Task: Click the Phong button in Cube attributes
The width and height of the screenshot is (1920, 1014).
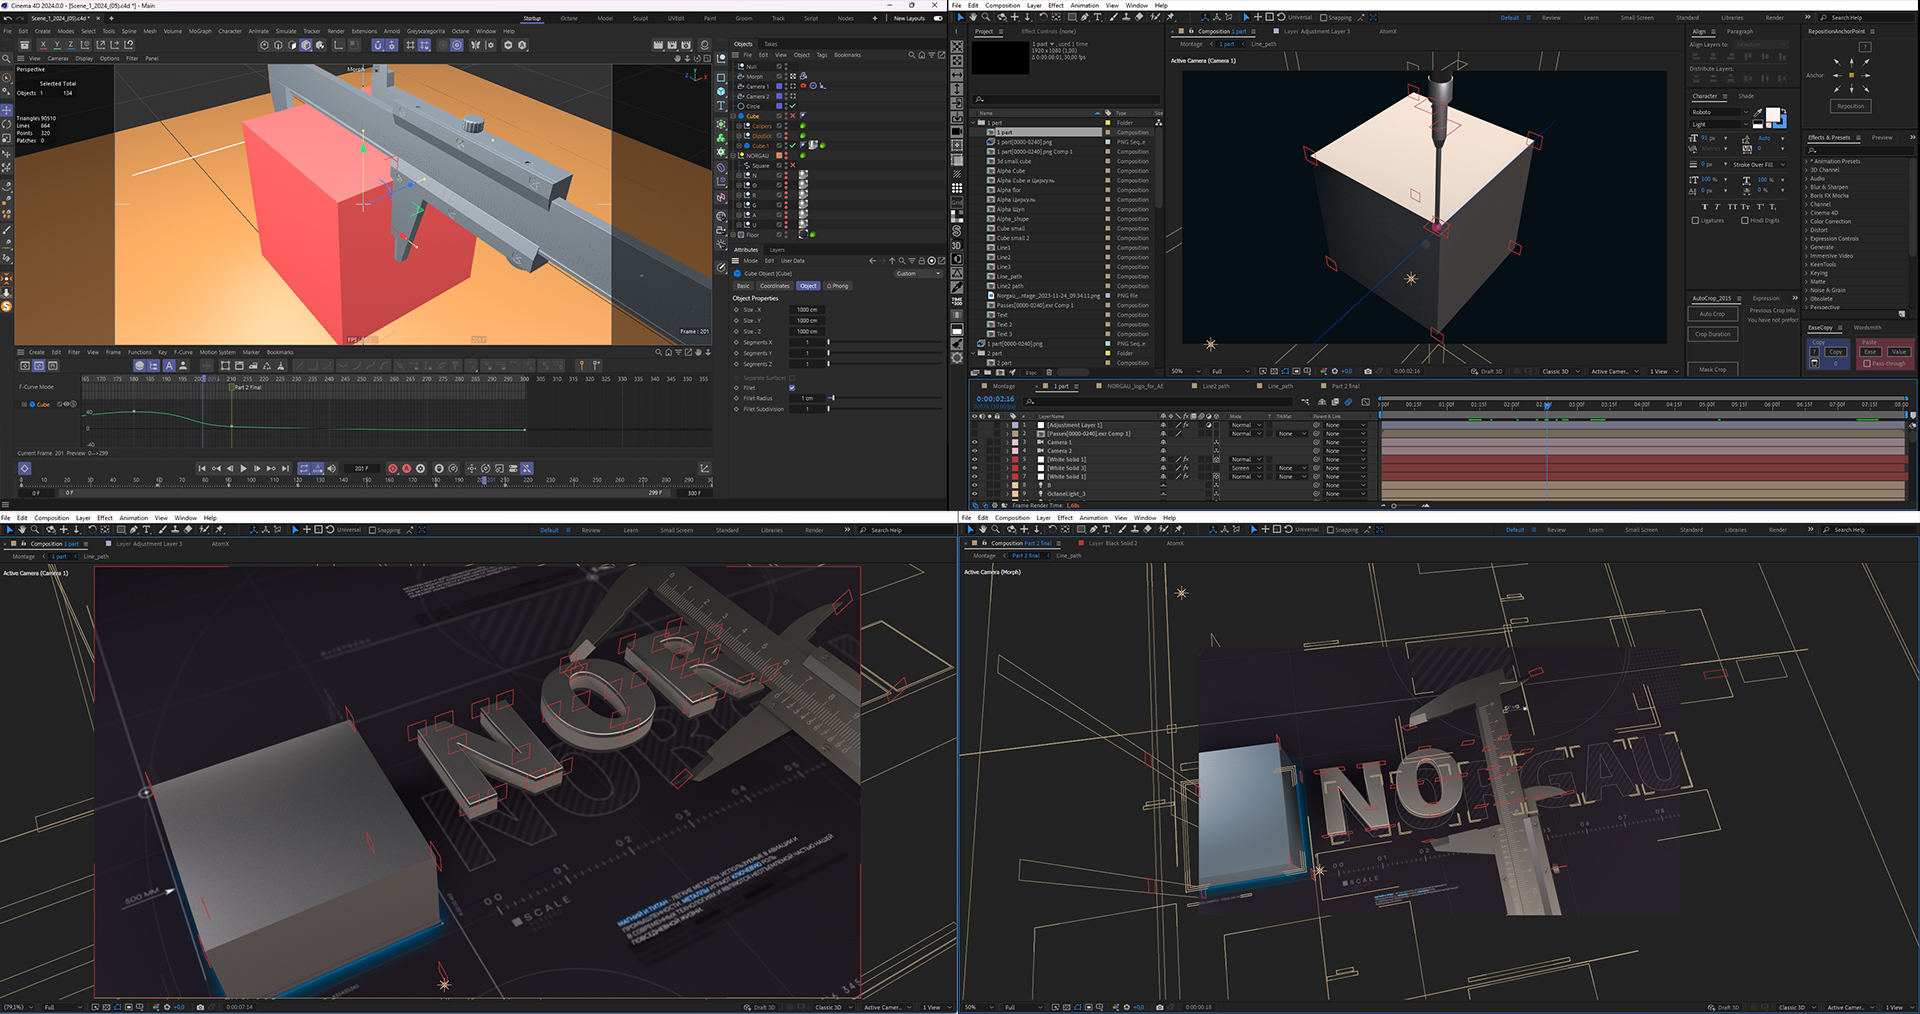Action: 838,286
